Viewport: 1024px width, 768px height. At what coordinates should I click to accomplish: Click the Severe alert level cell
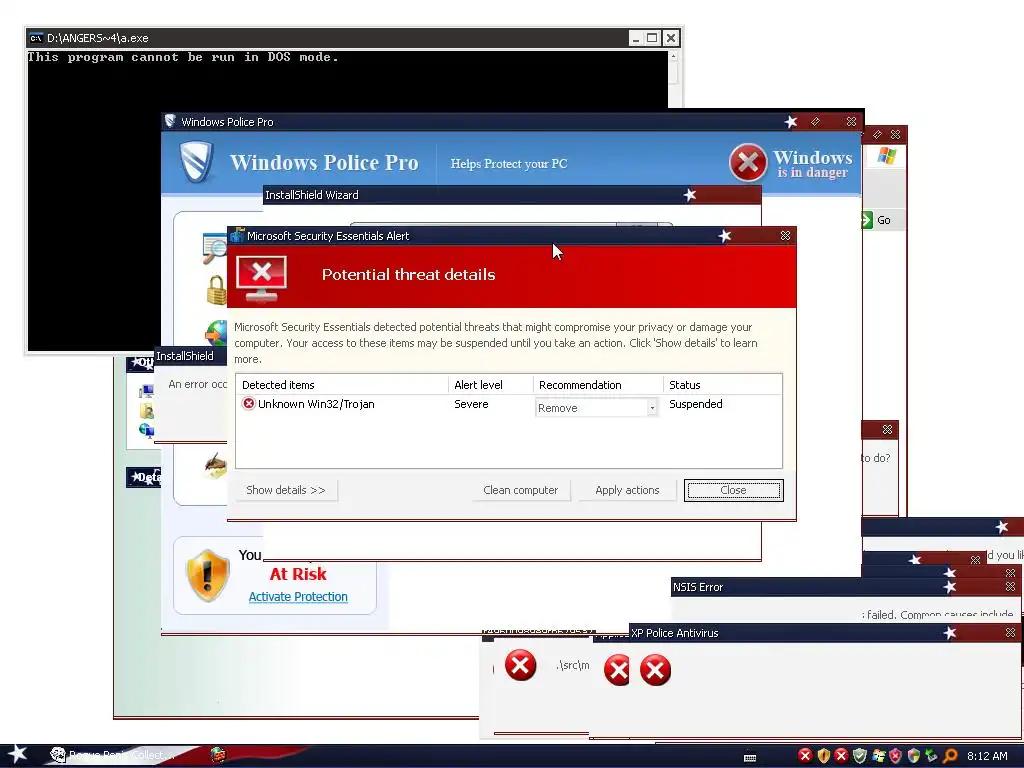pyautogui.click(x=472, y=404)
